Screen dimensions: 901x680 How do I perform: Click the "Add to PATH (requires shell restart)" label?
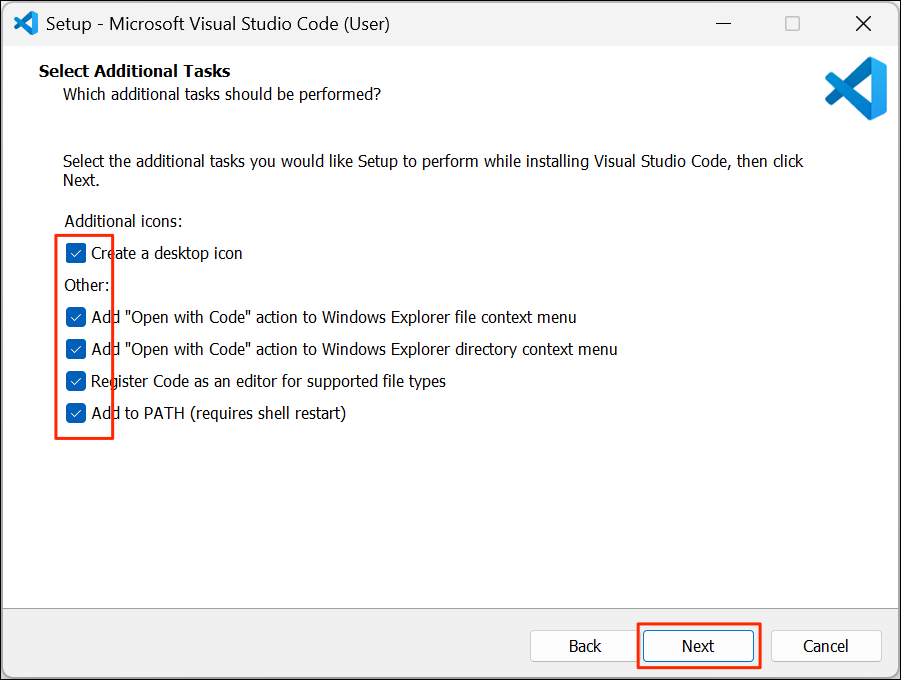coord(218,413)
